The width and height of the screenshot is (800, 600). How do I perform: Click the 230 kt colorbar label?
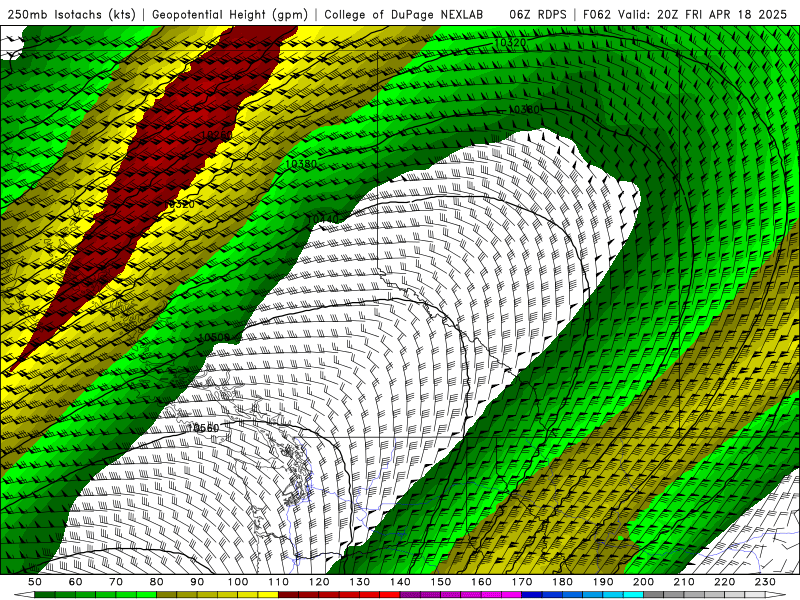pos(766,582)
